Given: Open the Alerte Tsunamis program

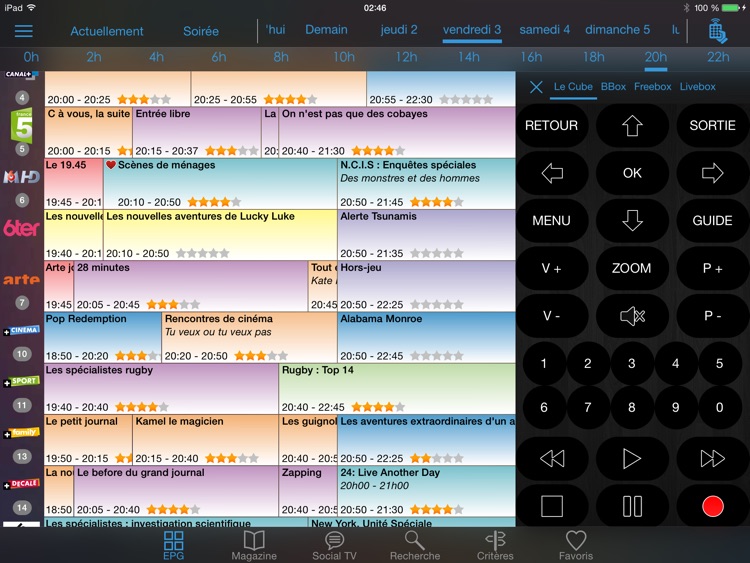Looking at the screenshot, I should pyautogui.click(x=426, y=235).
